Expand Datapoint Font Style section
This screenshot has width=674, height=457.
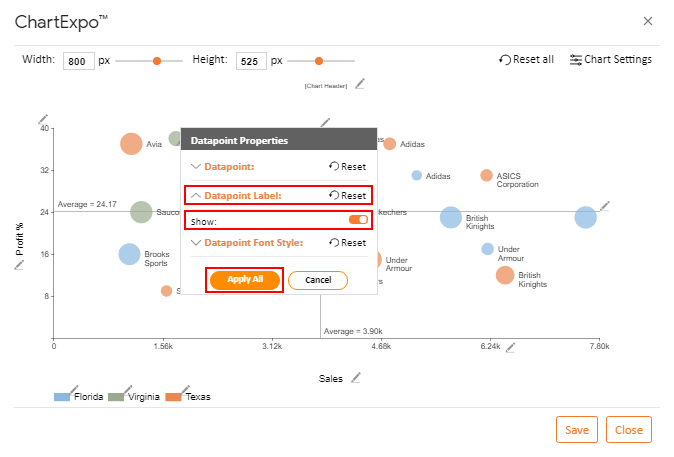pos(196,243)
